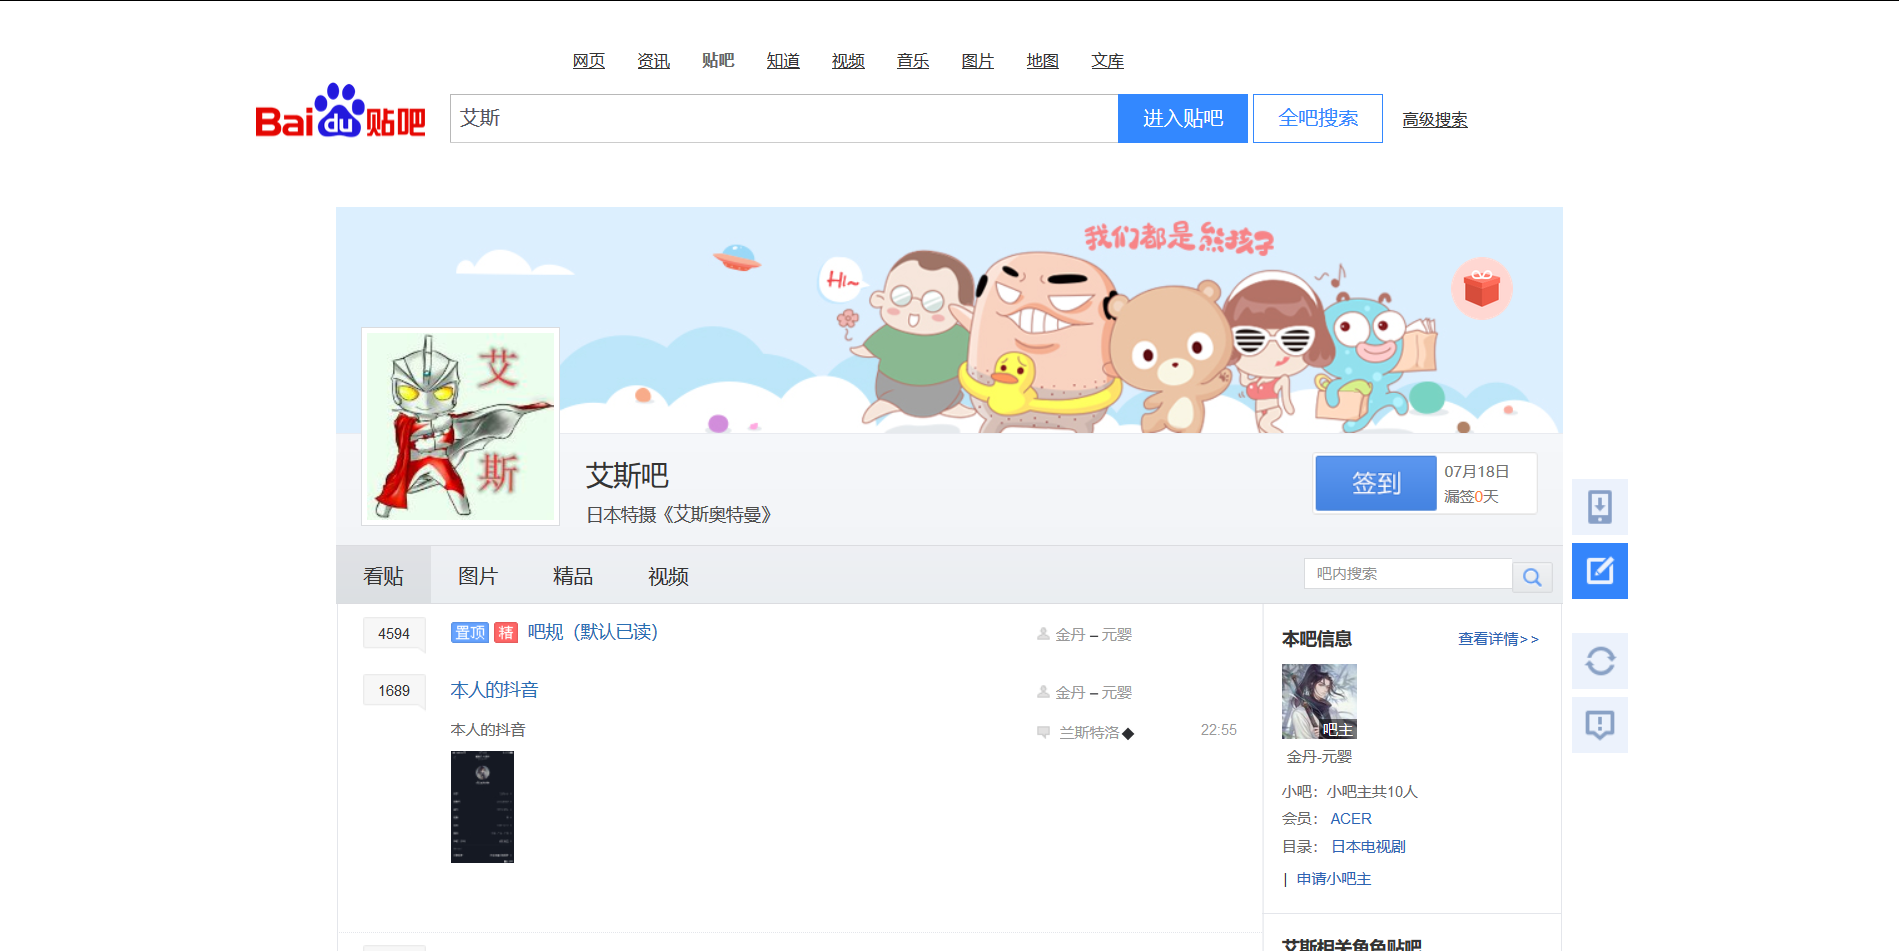1899x951 pixels.
Task: Click the 精 featured tag badge
Action: click(x=506, y=632)
